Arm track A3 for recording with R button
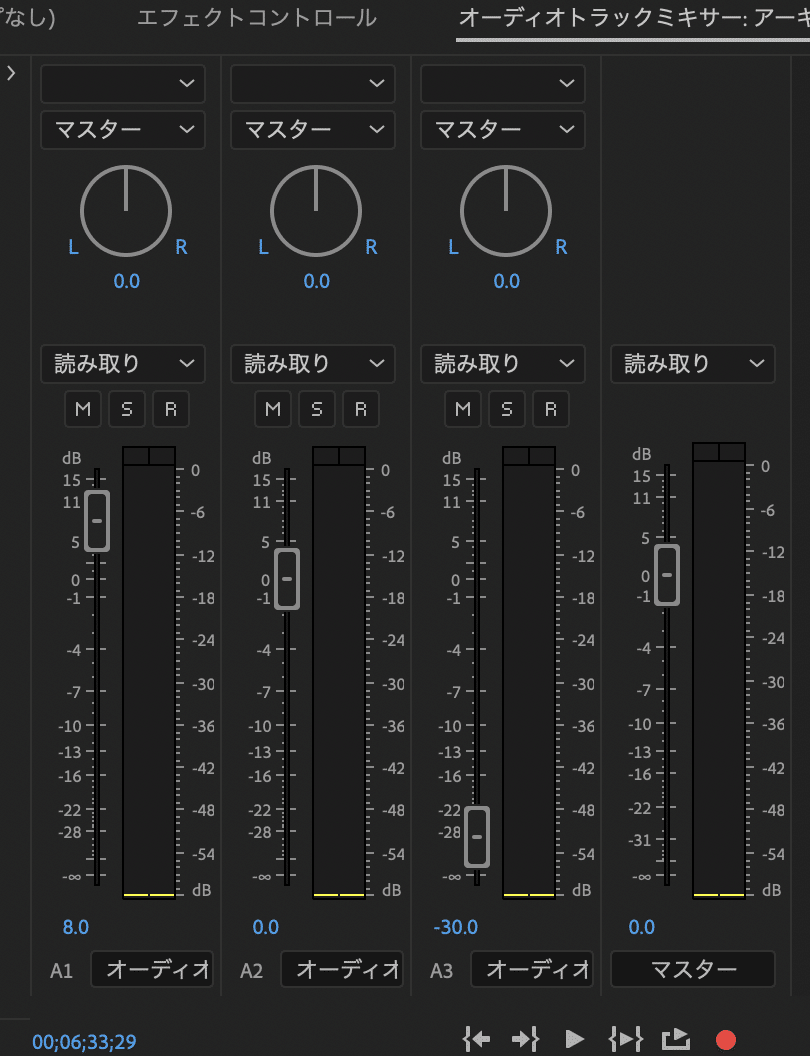 [551, 409]
